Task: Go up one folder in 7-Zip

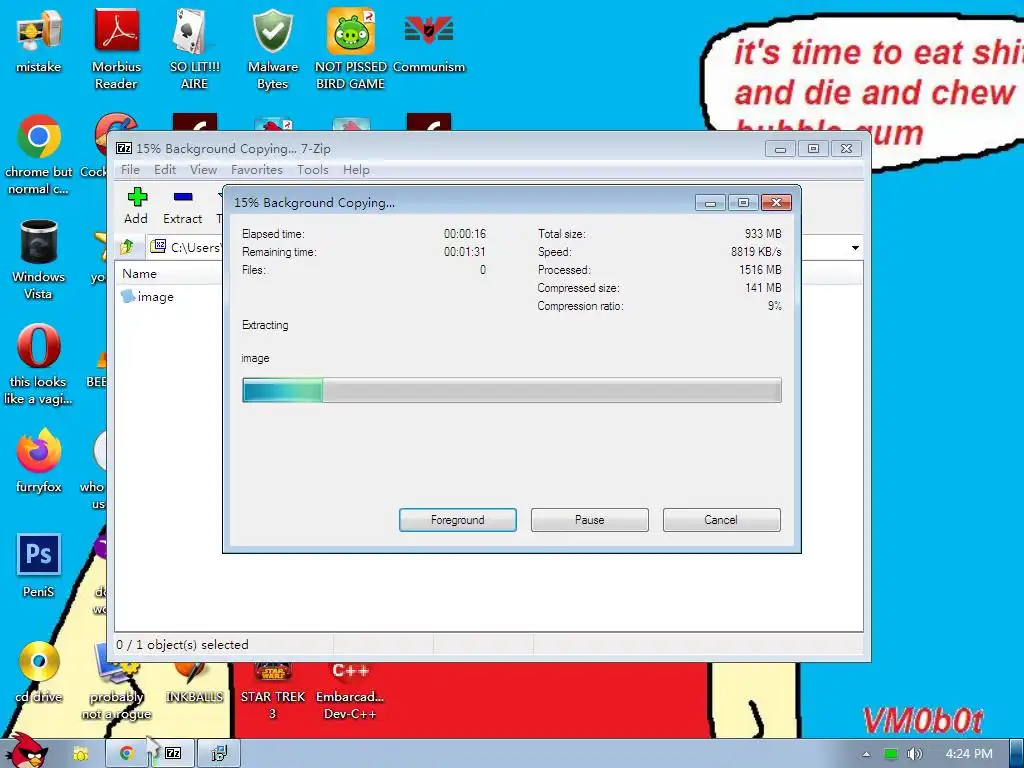Action: [127, 247]
